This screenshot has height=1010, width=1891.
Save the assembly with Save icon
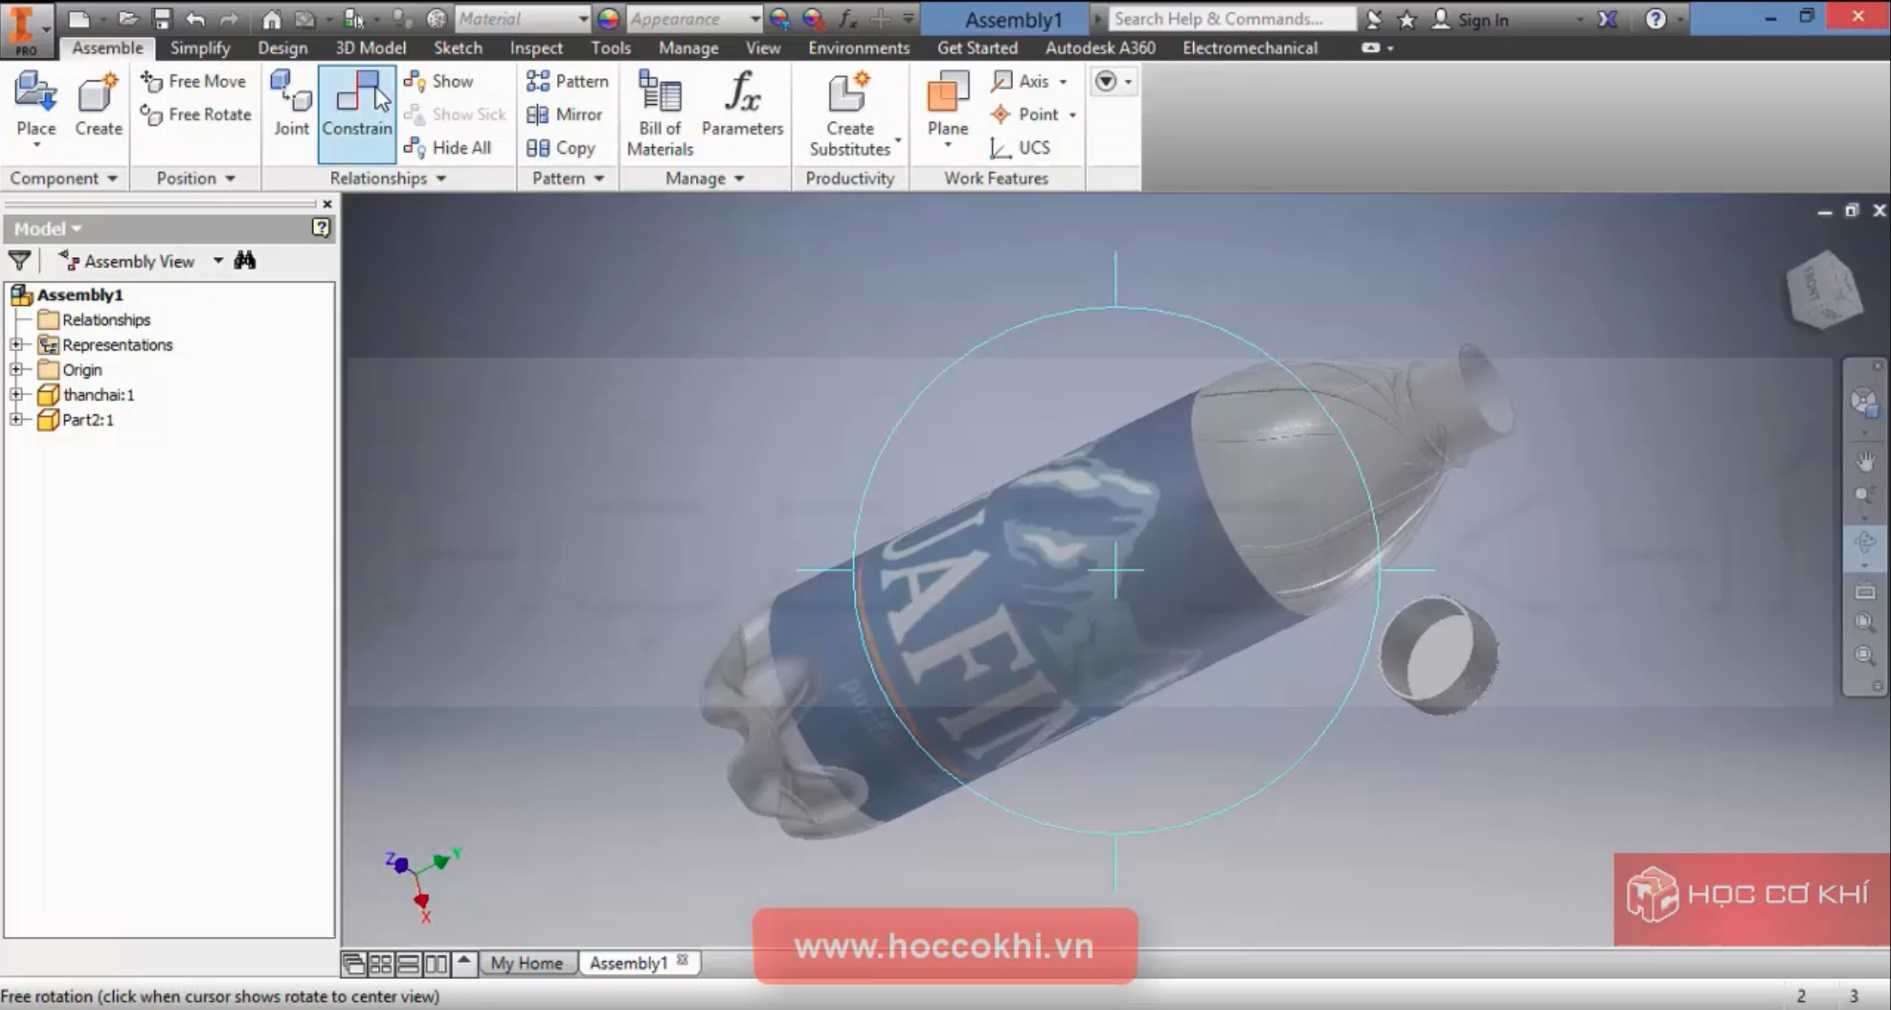[162, 19]
